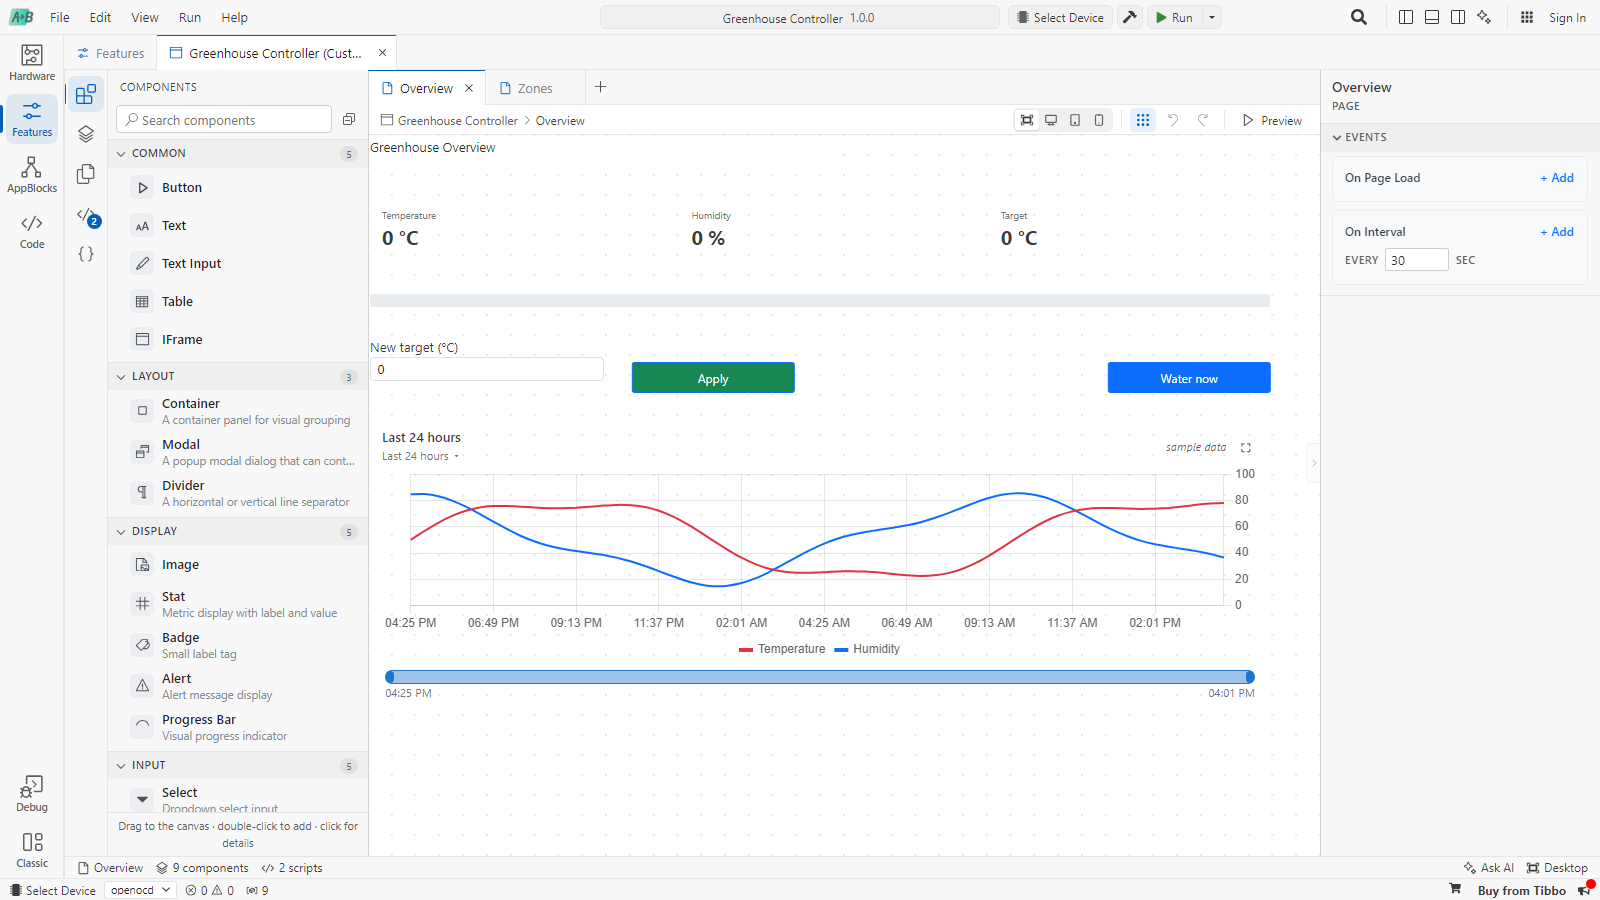Expand the chart to fullscreen icon
1600x900 pixels.
[x=1246, y=448]
